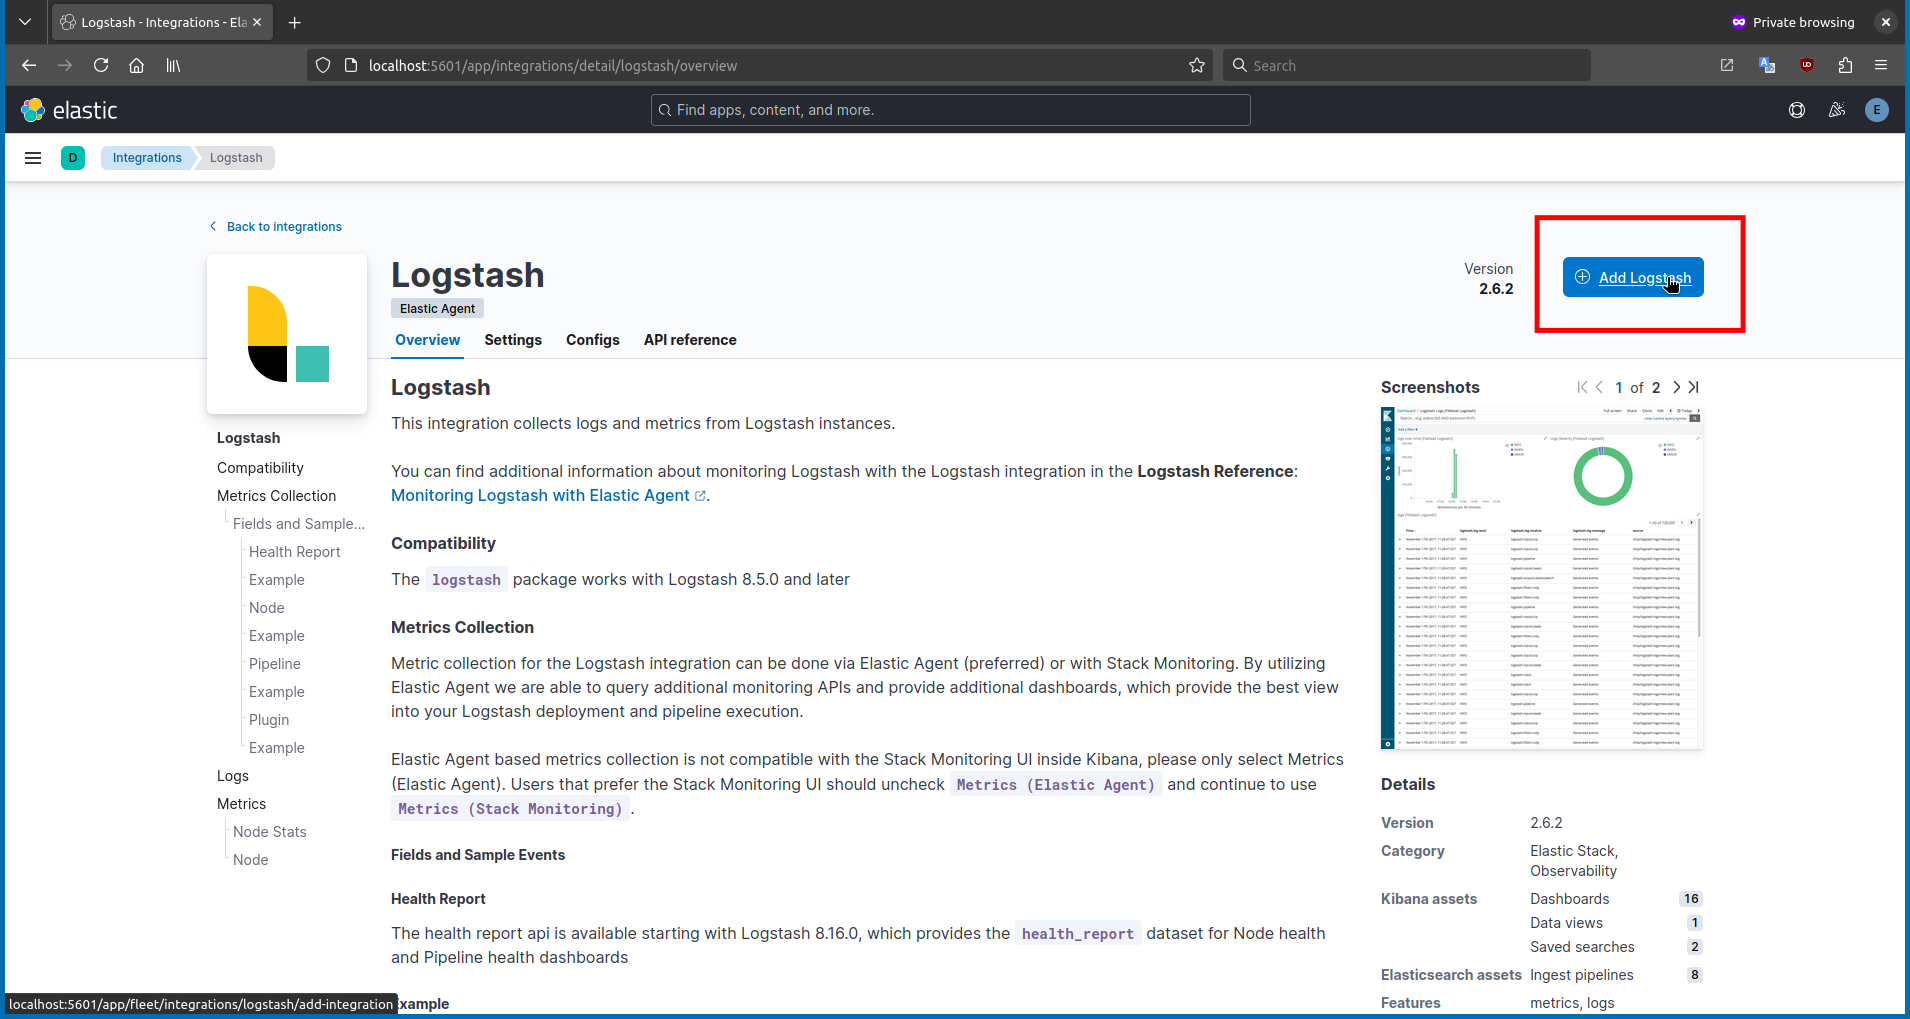Screen dimensions: 1910x1019
Task: Open browser home page
Action: [137, 65]
